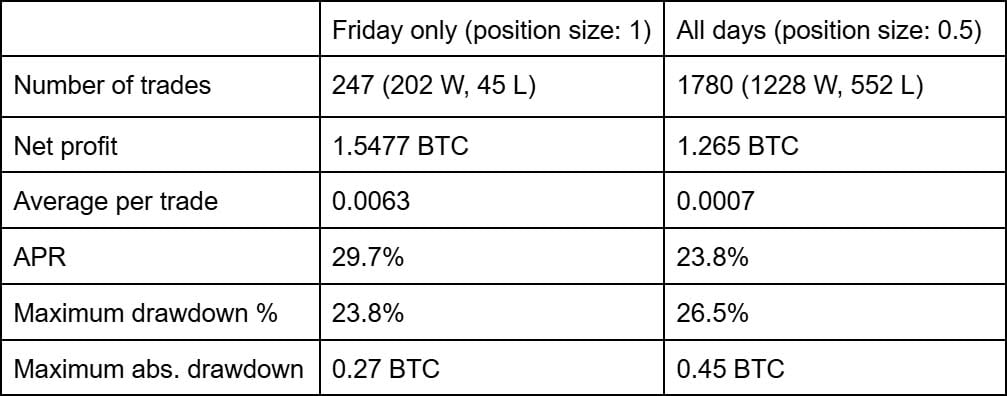This screenshot has height=396, width=1007.
Task: Click the 'Friday only (position size: 1)' header cell
Action: pyautogui.click(x=492, y=29)
